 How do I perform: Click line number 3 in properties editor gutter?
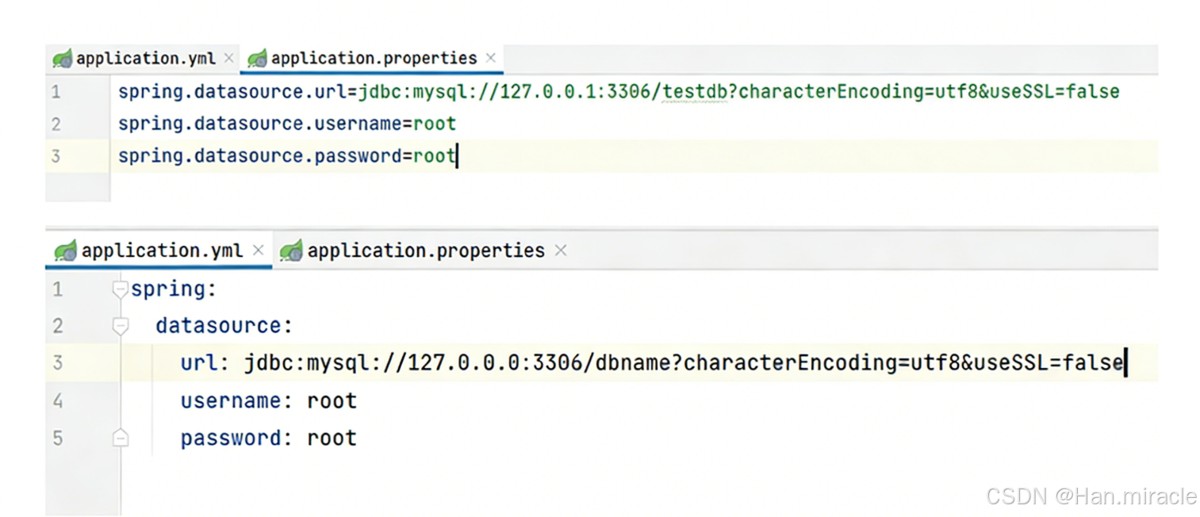click(56, 156)
